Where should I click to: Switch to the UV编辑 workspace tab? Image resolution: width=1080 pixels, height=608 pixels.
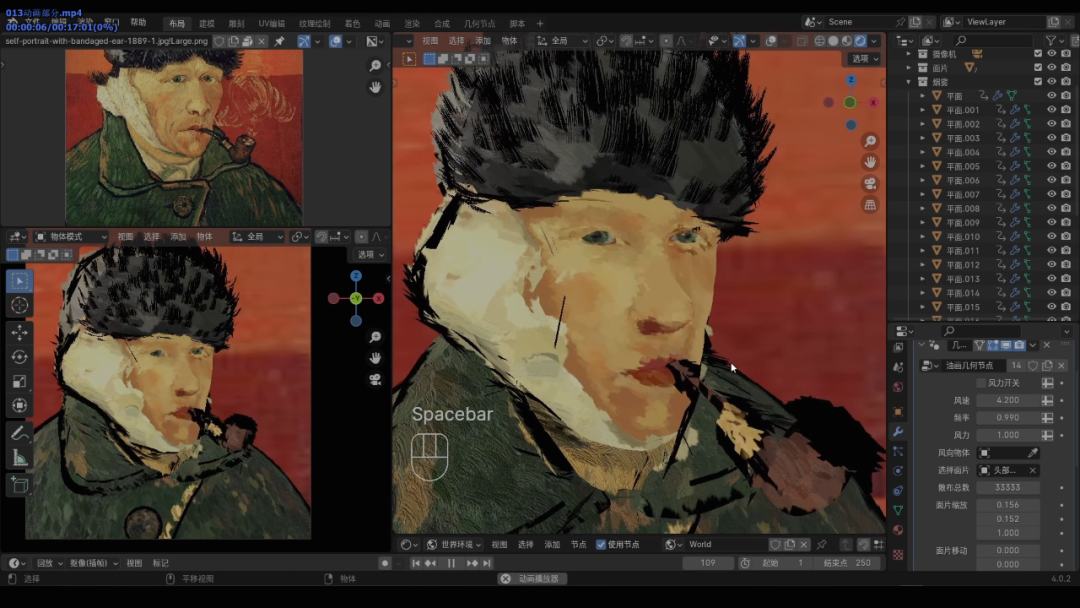[271, 23]
